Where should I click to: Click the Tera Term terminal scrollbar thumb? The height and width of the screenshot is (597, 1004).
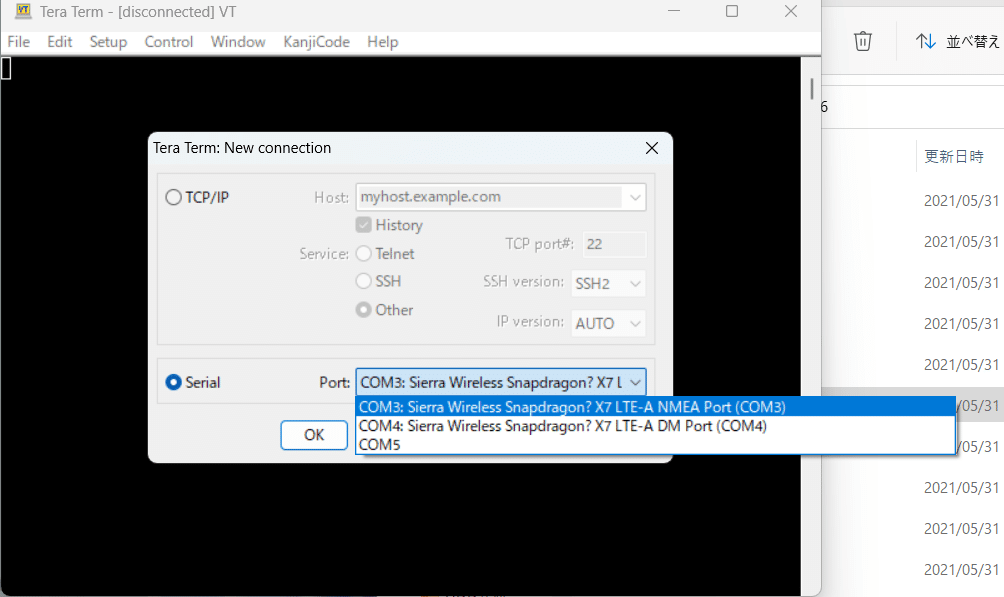(x=811, y=89)
